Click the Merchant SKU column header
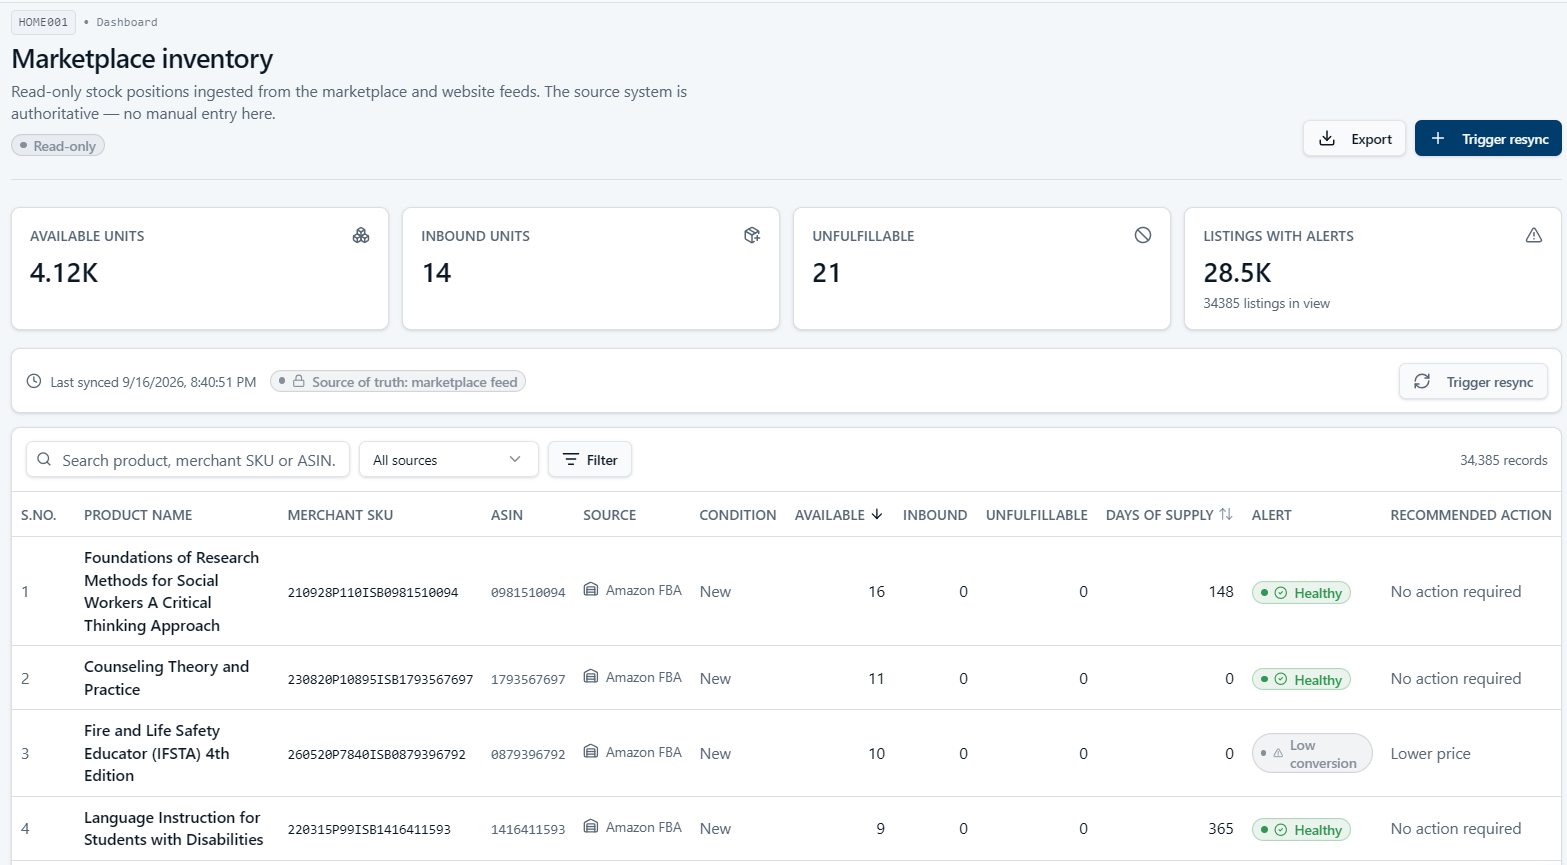The height and width of the screenshot is (865, 1567). click(x=340, y=515)
